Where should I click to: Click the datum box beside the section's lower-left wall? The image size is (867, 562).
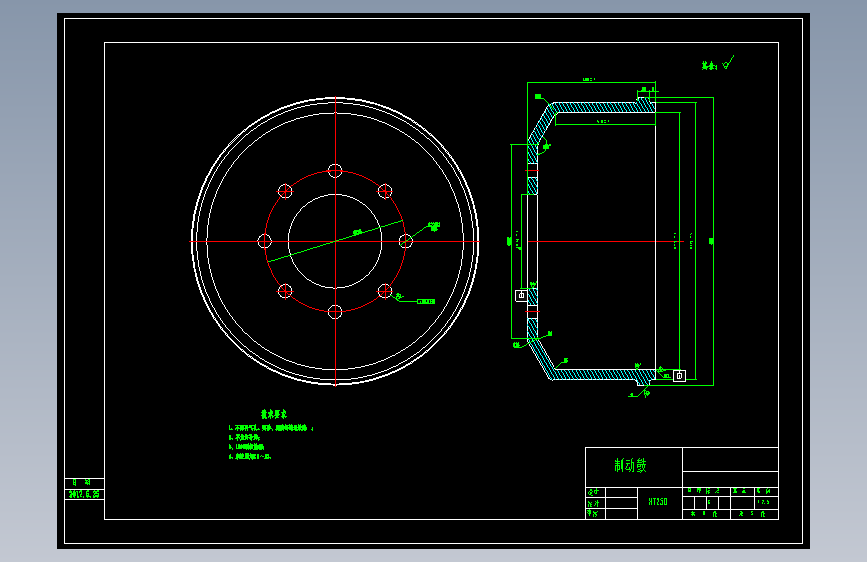[521, 295]
